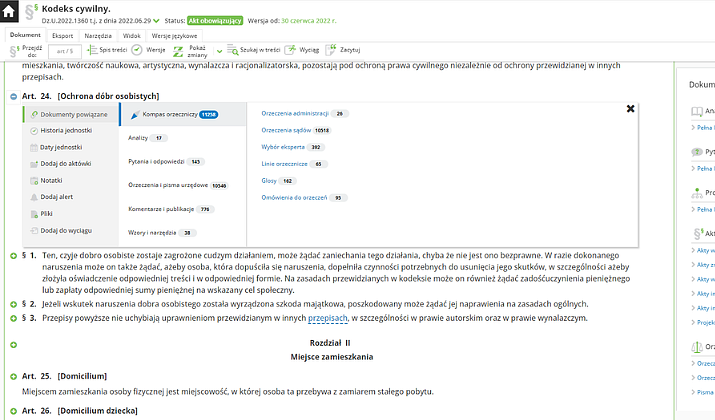Cite the passage with Zacytuj
Viewport: 715px width, 420px height.
pyautogui.click(x=343, y=50)
